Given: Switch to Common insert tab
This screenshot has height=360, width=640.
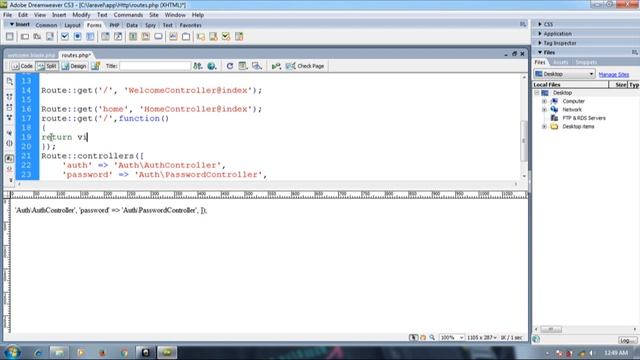Looking at the screenshot, I should (46, 25).
